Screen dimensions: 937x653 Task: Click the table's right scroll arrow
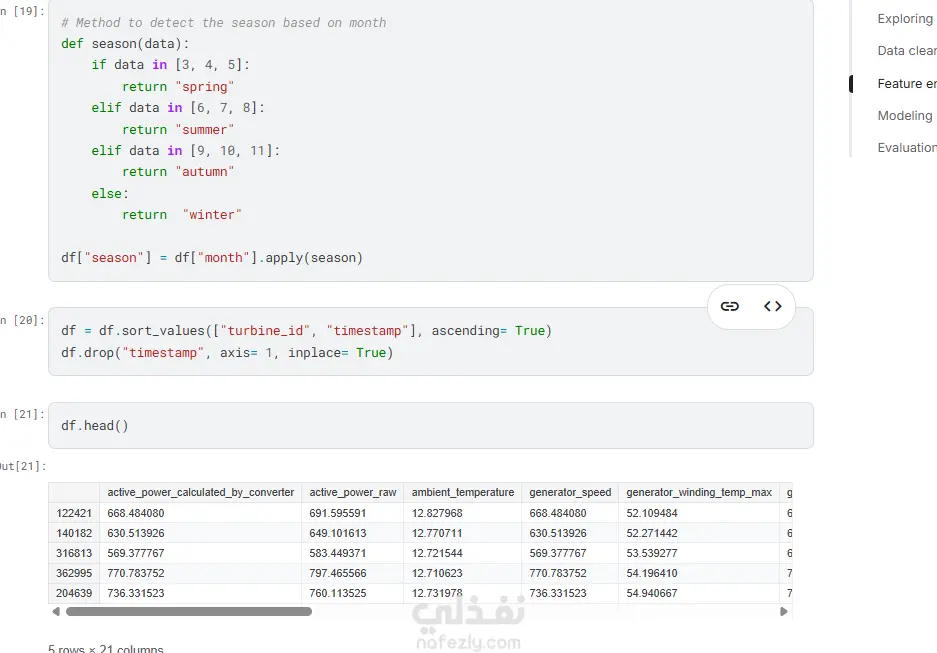point(783,611)
